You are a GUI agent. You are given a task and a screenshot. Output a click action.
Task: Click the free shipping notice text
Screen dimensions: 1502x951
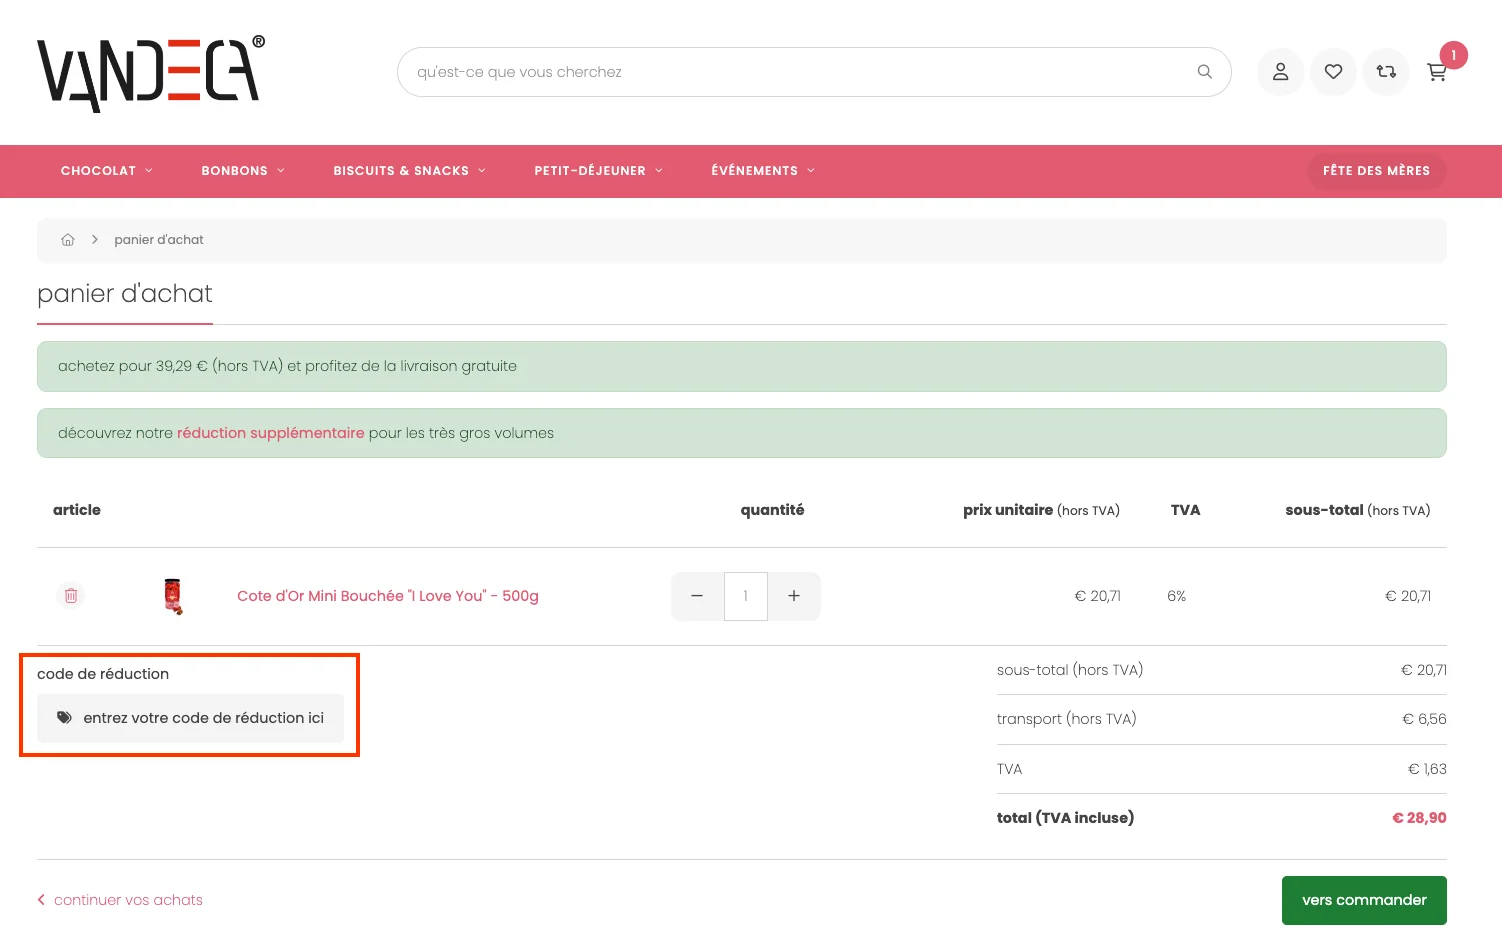click(287, 366)
